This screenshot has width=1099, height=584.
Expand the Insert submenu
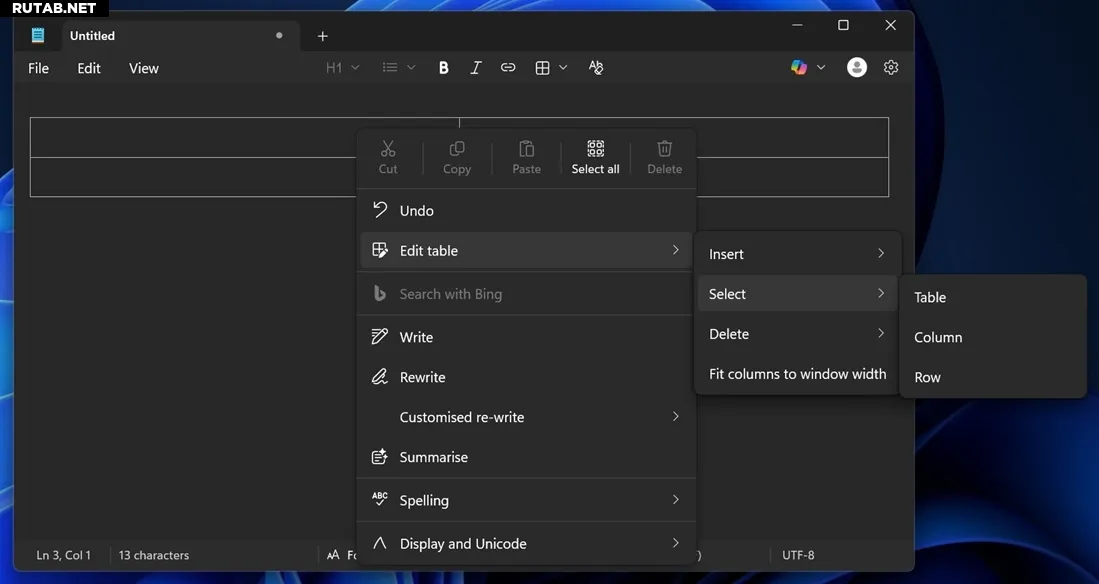(x=797, y=254)
